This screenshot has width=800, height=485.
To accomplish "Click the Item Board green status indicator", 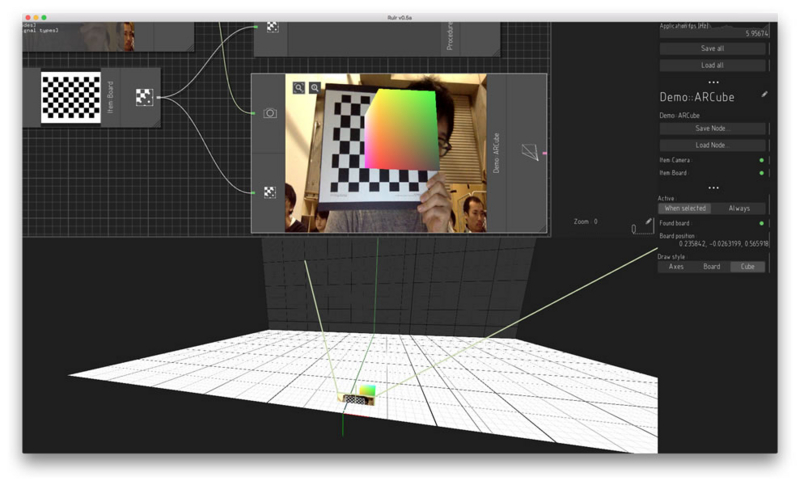I will click(762, 173).
